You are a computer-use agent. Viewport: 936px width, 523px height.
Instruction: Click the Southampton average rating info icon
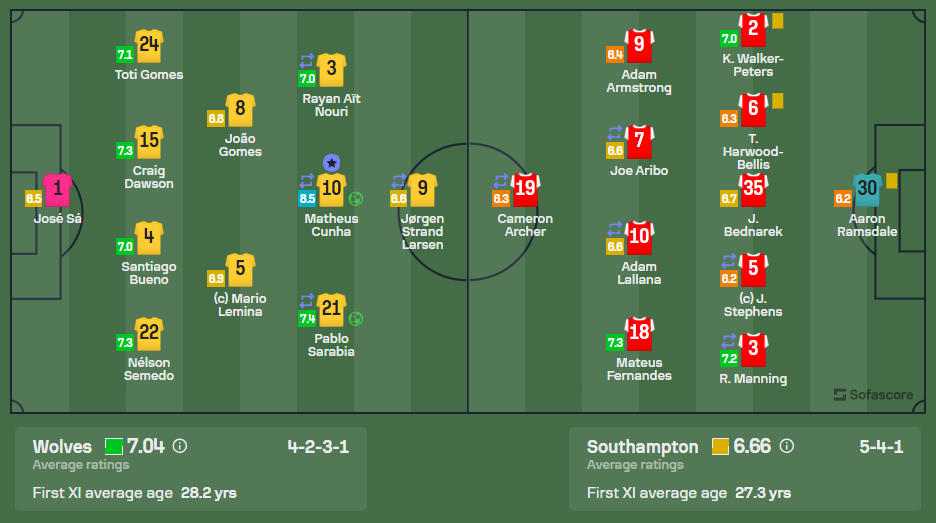pos(787,446)
